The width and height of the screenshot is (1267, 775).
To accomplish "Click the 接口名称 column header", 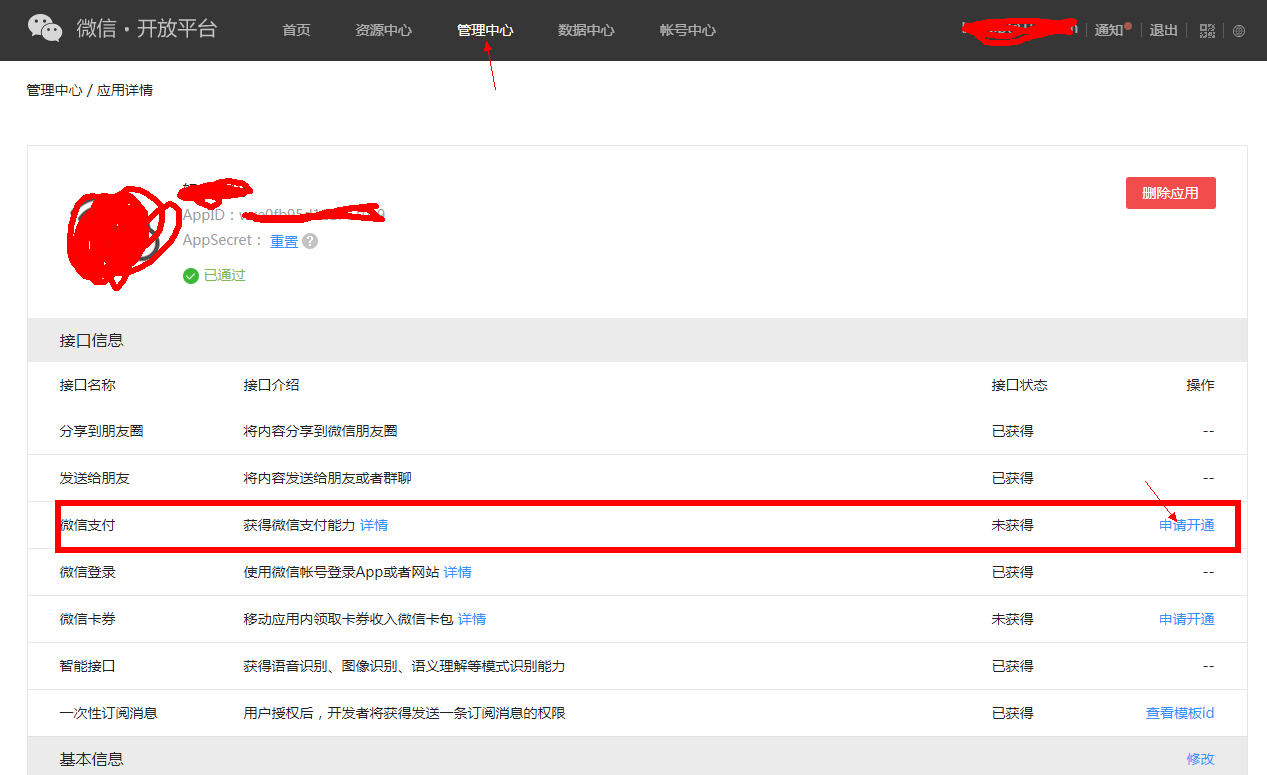I will (88, 385).
